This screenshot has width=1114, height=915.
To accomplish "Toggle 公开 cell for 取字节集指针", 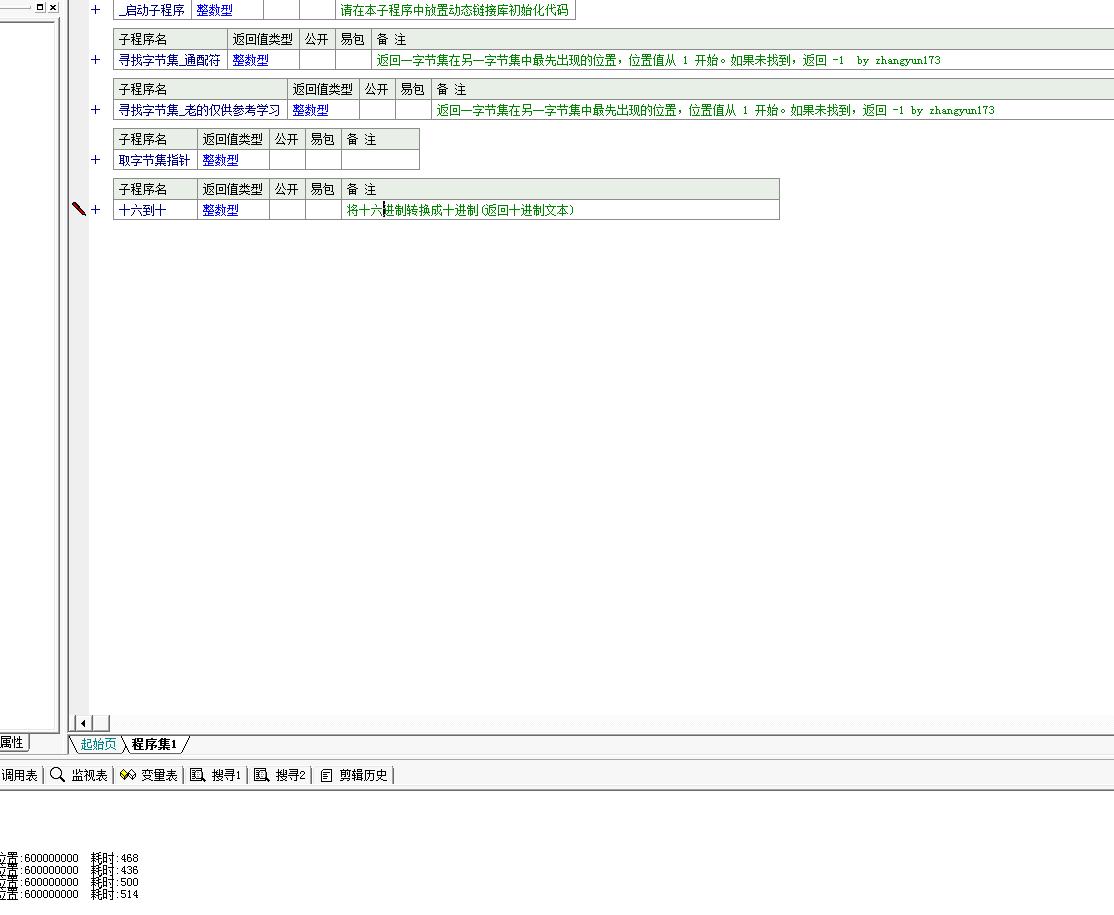I will pyautogui.click(x=287, y=160).
